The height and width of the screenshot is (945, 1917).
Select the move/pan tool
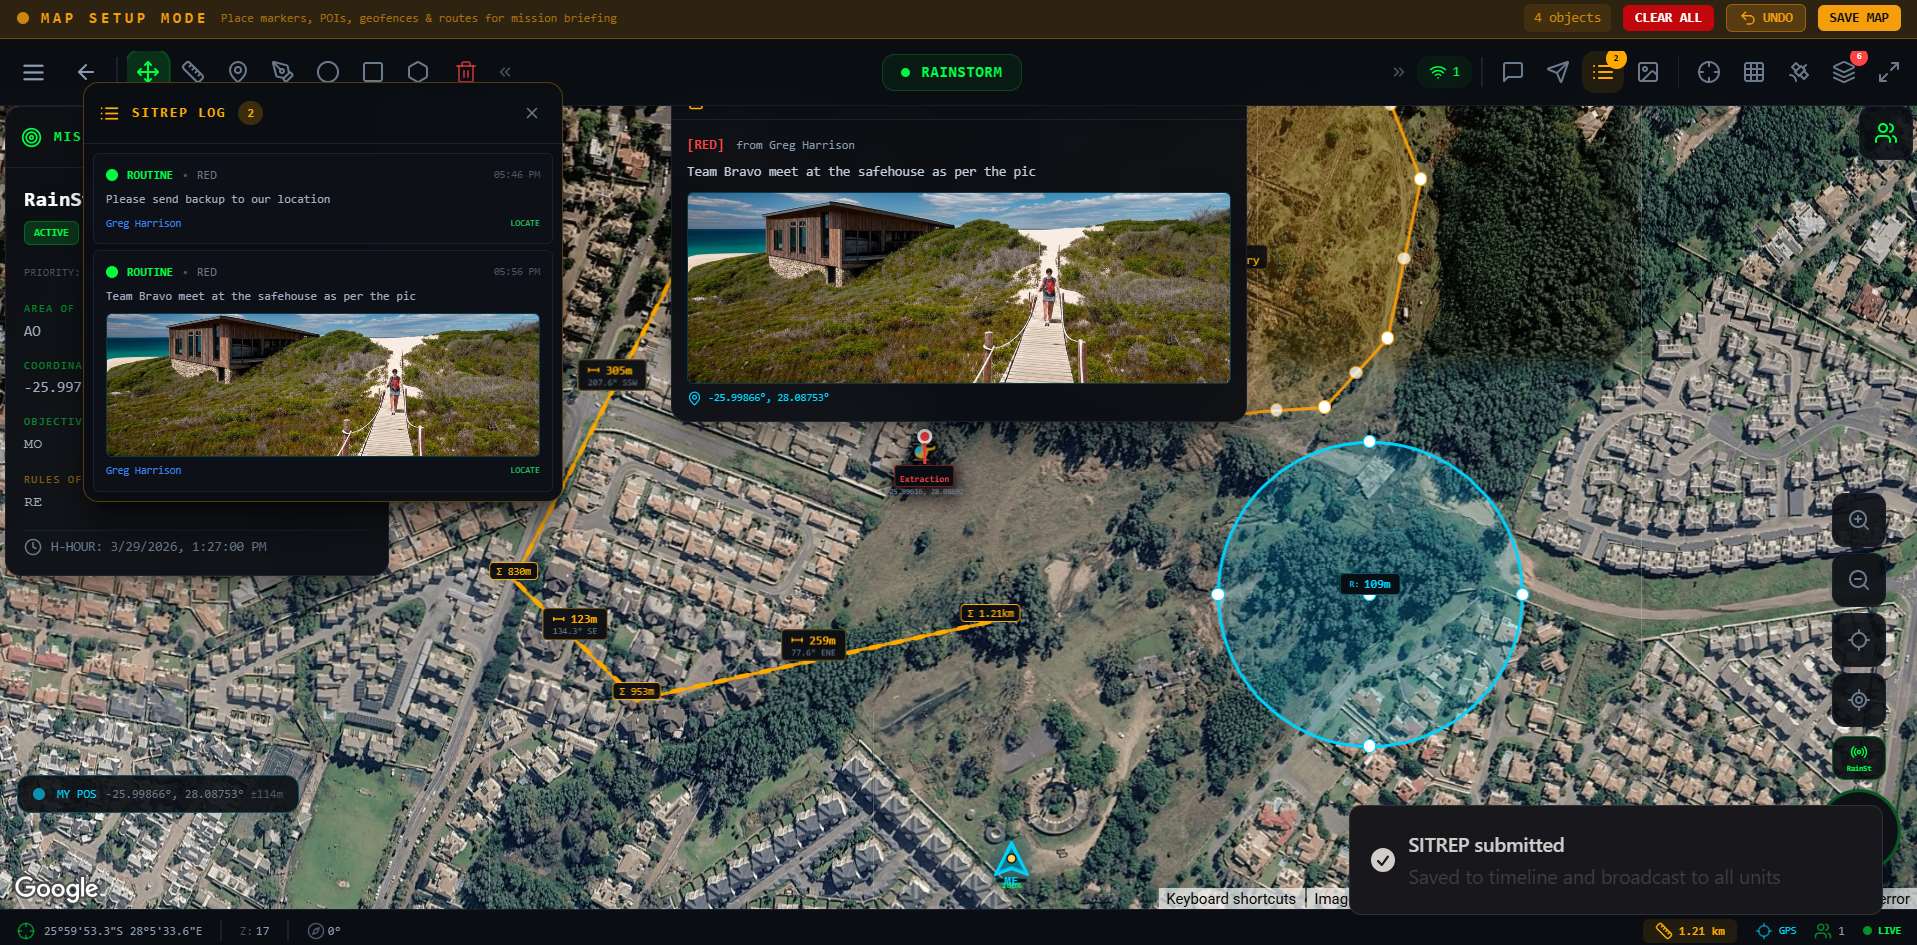[x=148, y=72]
